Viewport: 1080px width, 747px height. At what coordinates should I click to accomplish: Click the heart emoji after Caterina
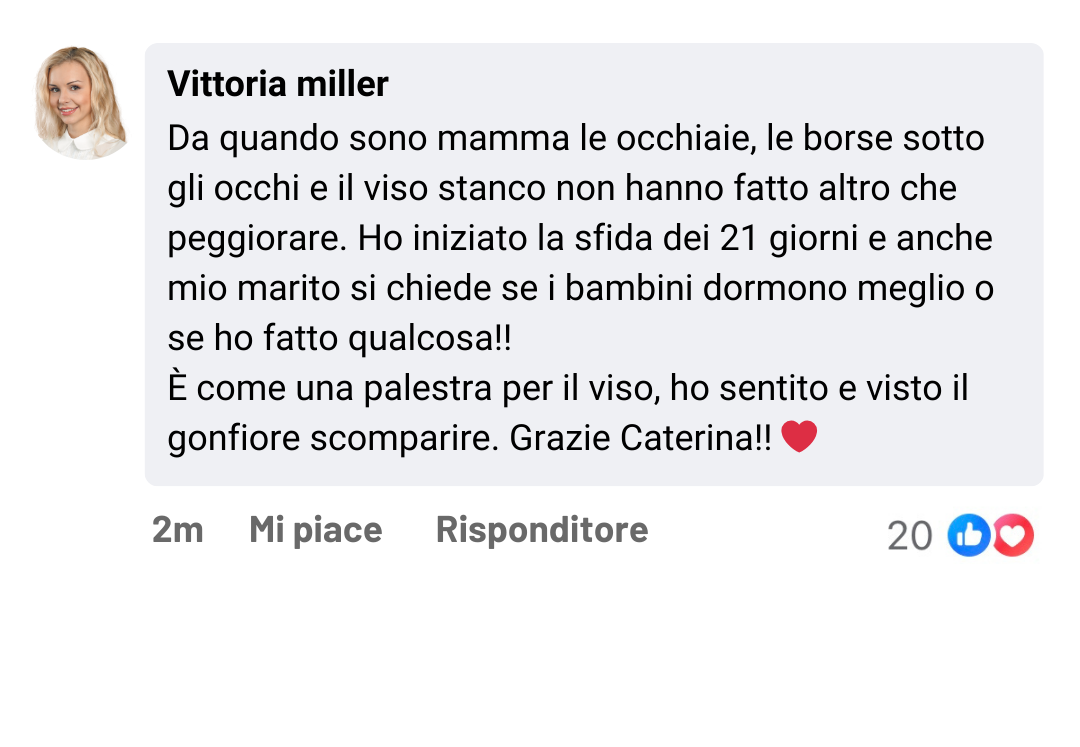tap(799, 438)
